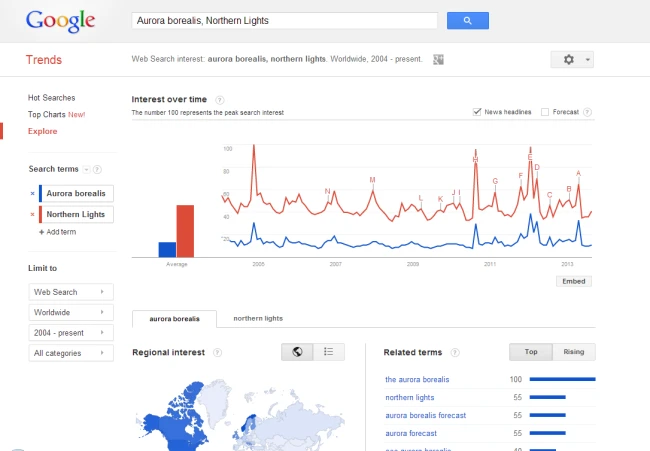
Task: Click news headline marker F on chart
Action: 521,176
